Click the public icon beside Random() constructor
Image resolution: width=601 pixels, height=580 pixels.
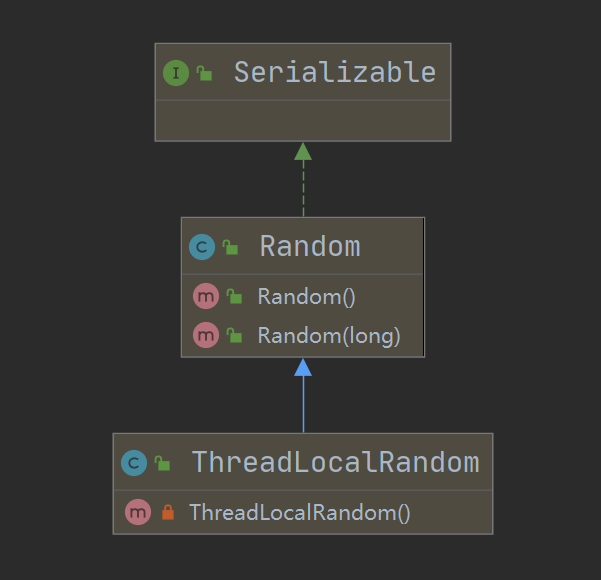pyautogui.click(x=235, y=297)
